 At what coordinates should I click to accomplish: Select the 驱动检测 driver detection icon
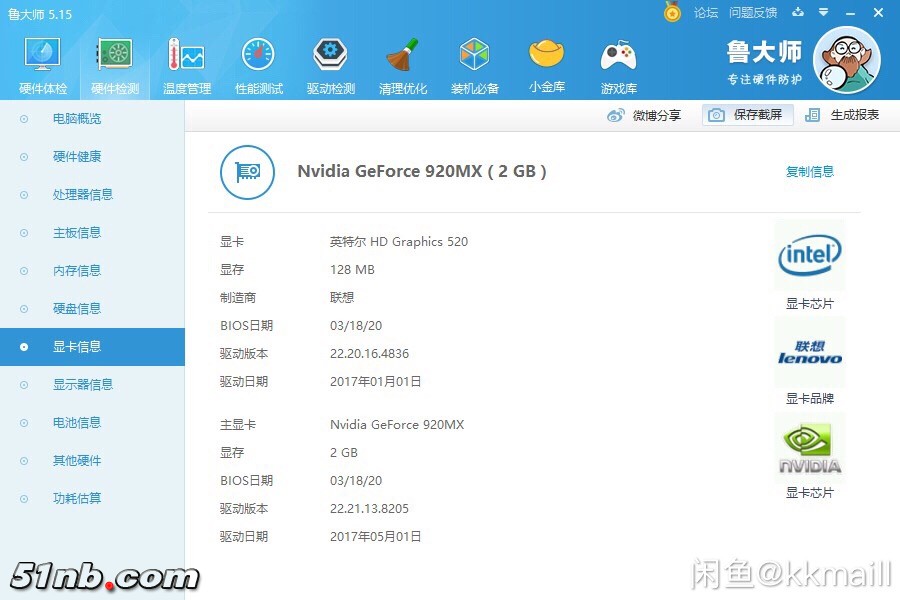point(331,63)
